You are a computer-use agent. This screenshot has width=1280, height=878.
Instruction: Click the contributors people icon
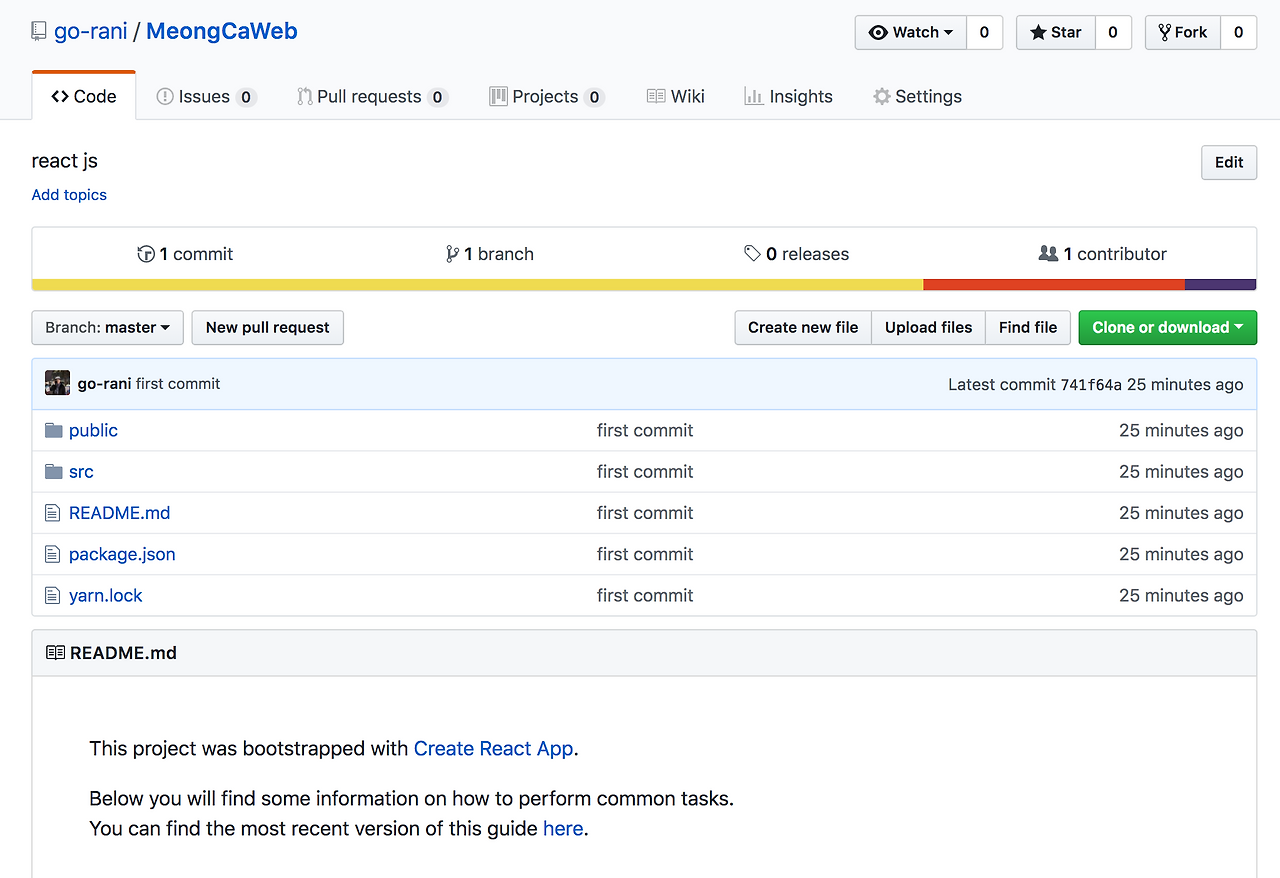[x=1048, y=254]
